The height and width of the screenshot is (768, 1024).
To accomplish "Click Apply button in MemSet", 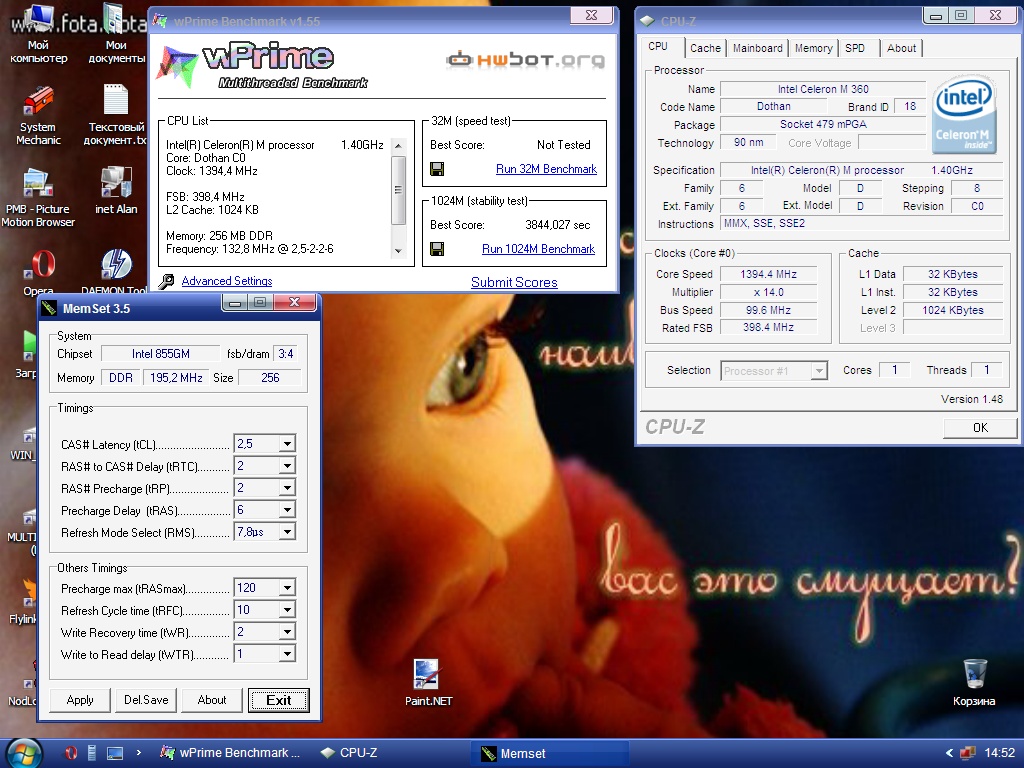I will [80, 700].
